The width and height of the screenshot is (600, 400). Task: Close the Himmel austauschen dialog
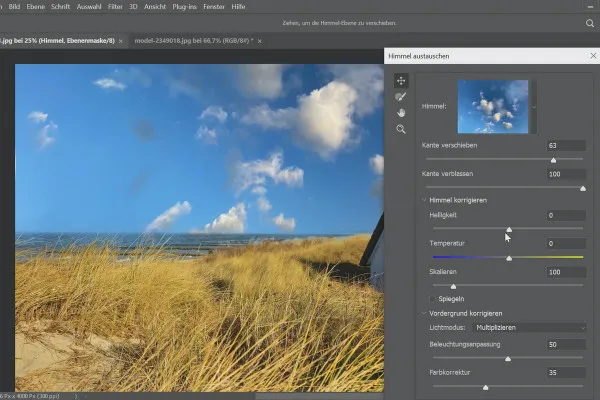[593, 56]
